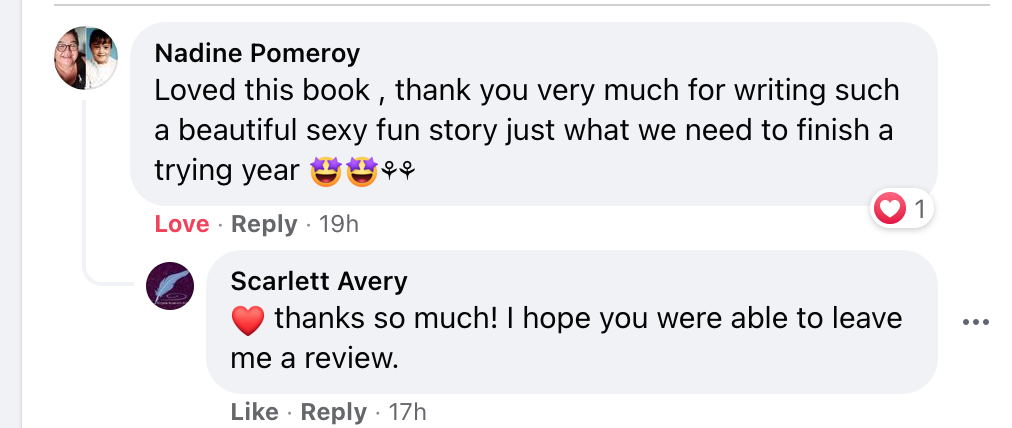Open Scarlett Avery's profile name link

point(319,281)
